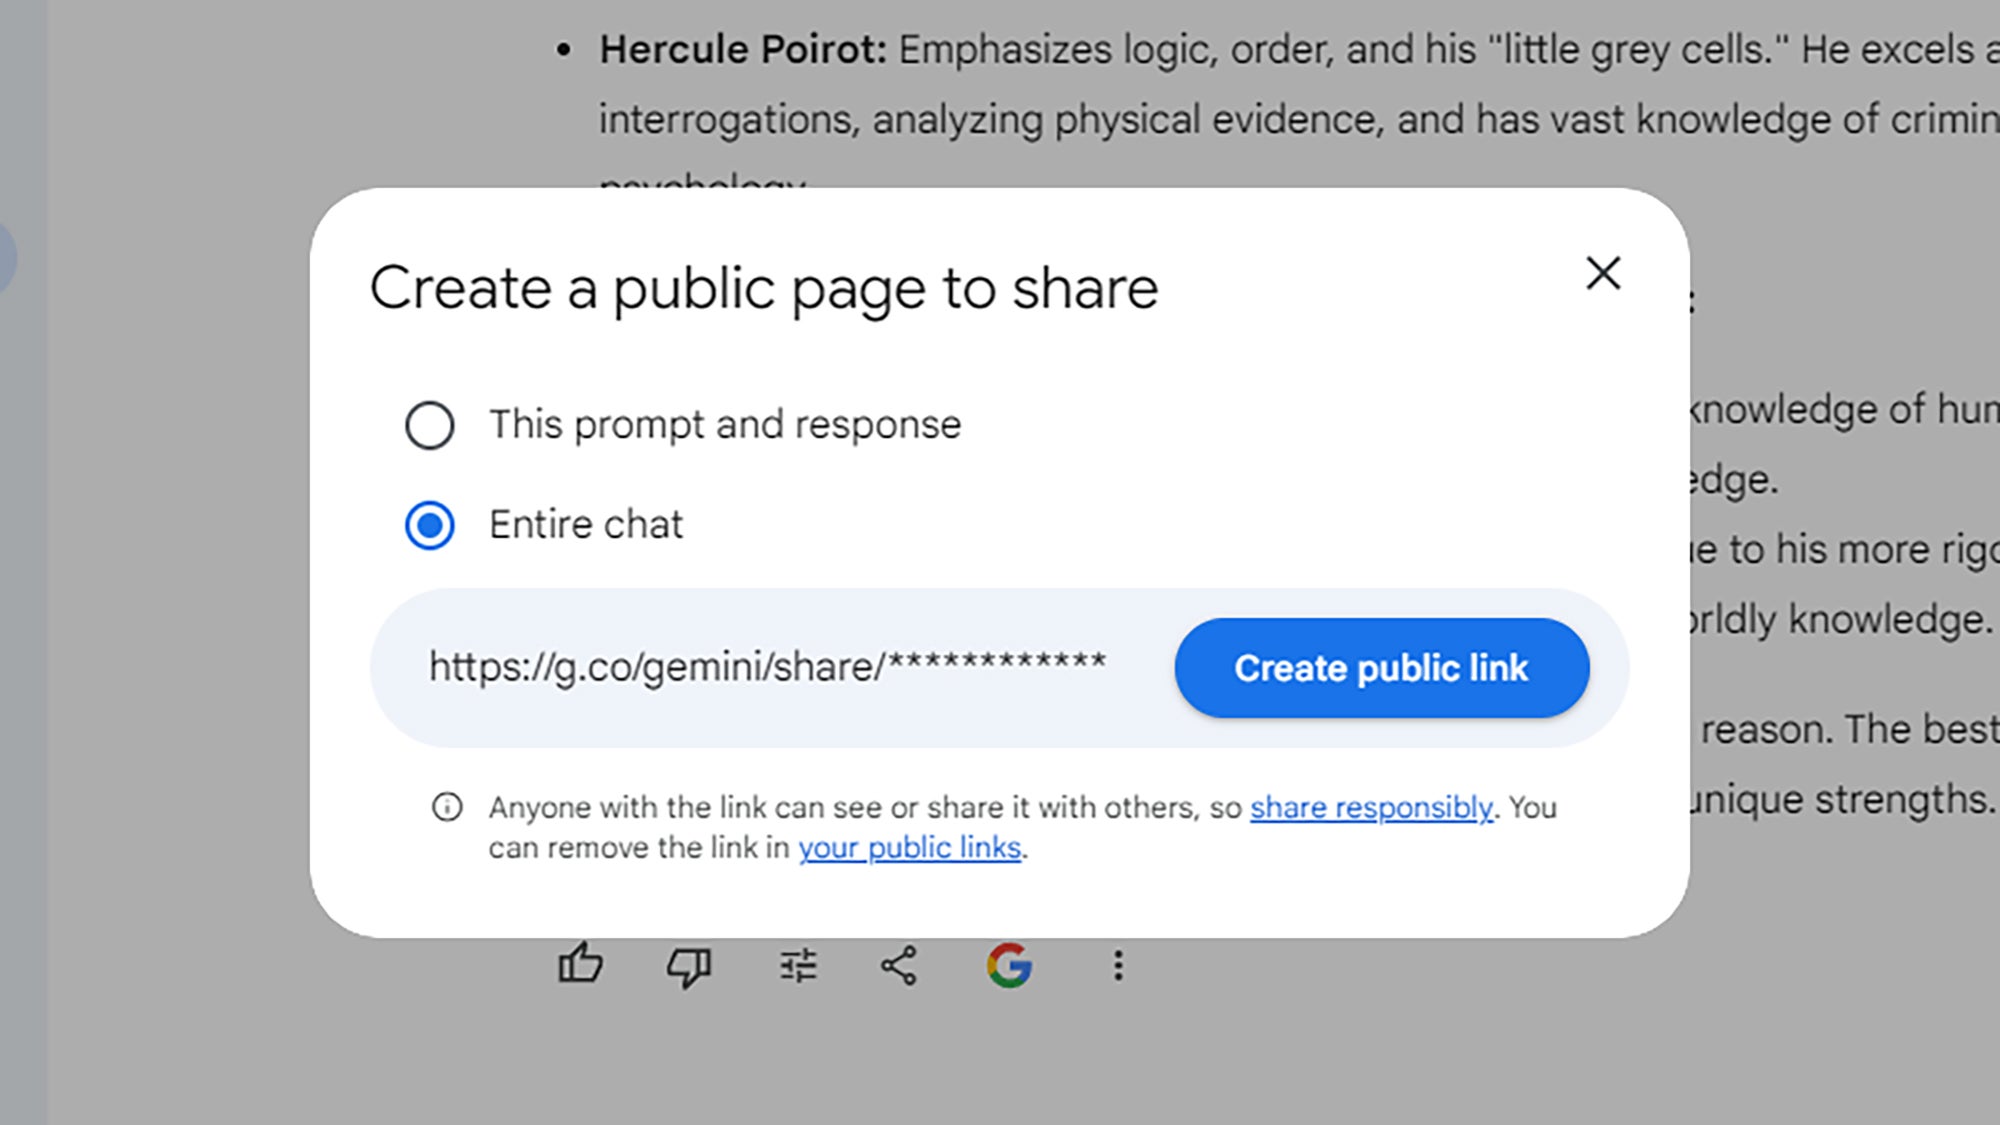Close the share dialog with X
Image resolution: width=2000 pixels, height=1125 pixels.
[1603, 273]
